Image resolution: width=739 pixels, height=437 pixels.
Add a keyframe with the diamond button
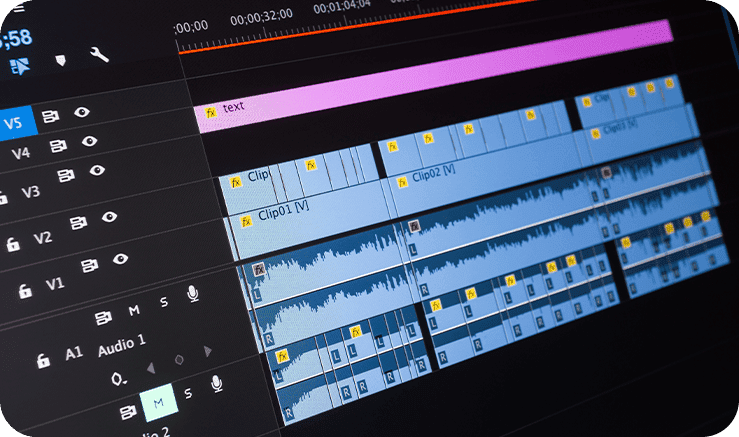click(179, 360)
